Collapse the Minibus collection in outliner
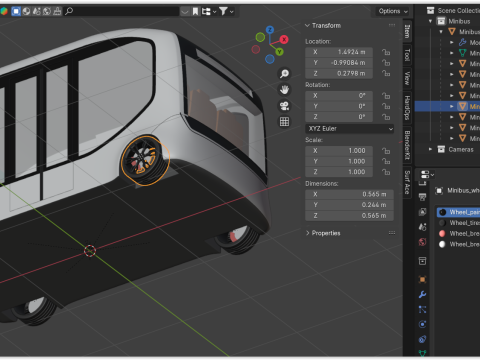This screenshot has height=360, width=480. [430, 21]
